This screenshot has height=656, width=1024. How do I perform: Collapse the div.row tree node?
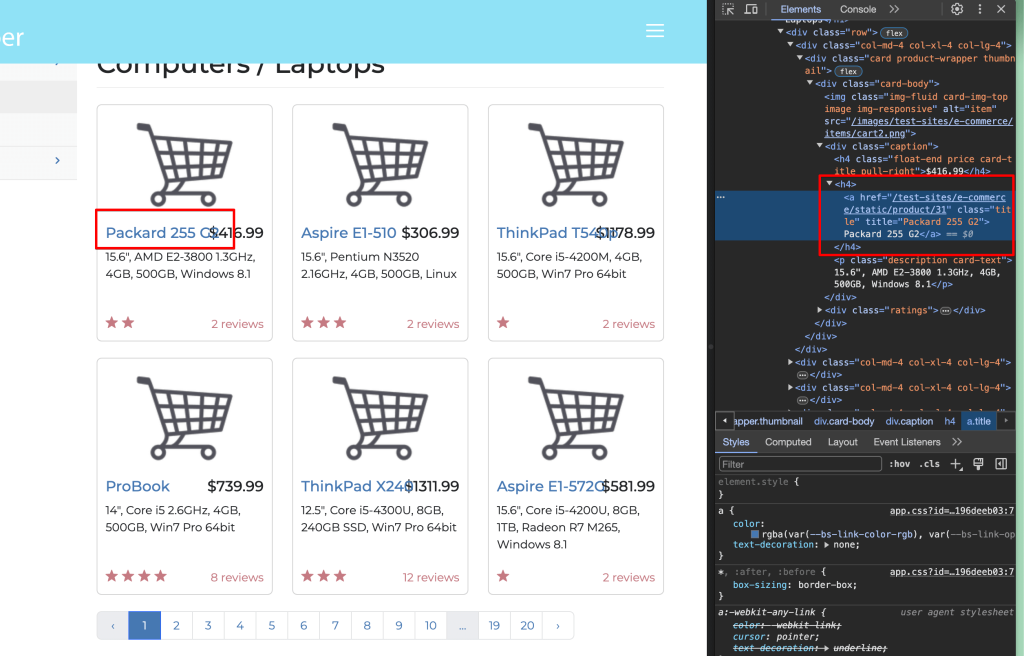coord(781,30)
